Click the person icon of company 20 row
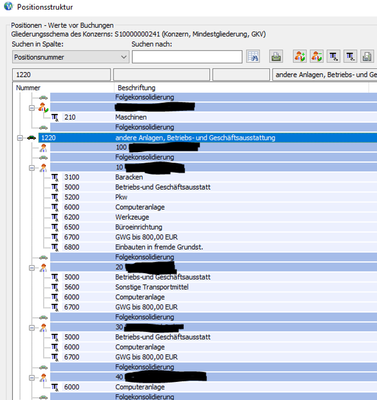 (x=43, y=268)
